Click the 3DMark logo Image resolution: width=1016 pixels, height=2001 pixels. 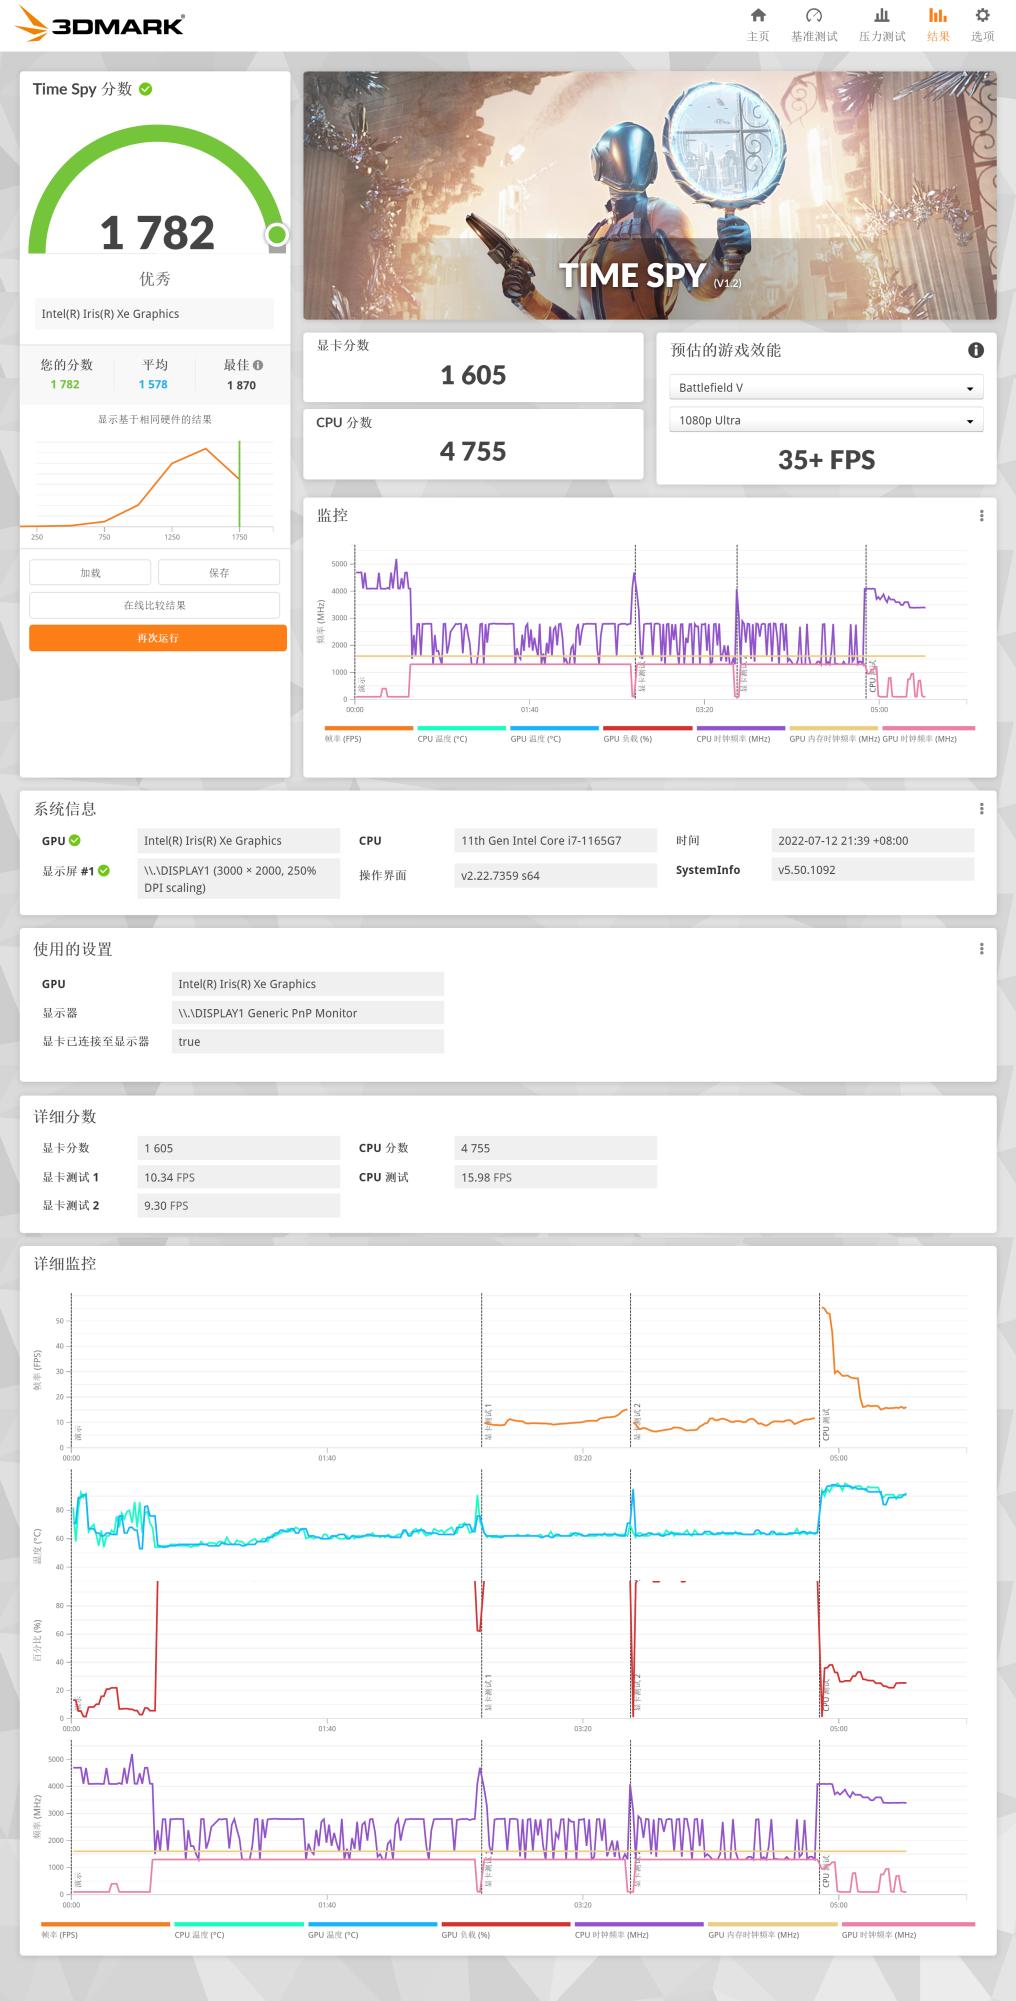[x=100, y=25]
